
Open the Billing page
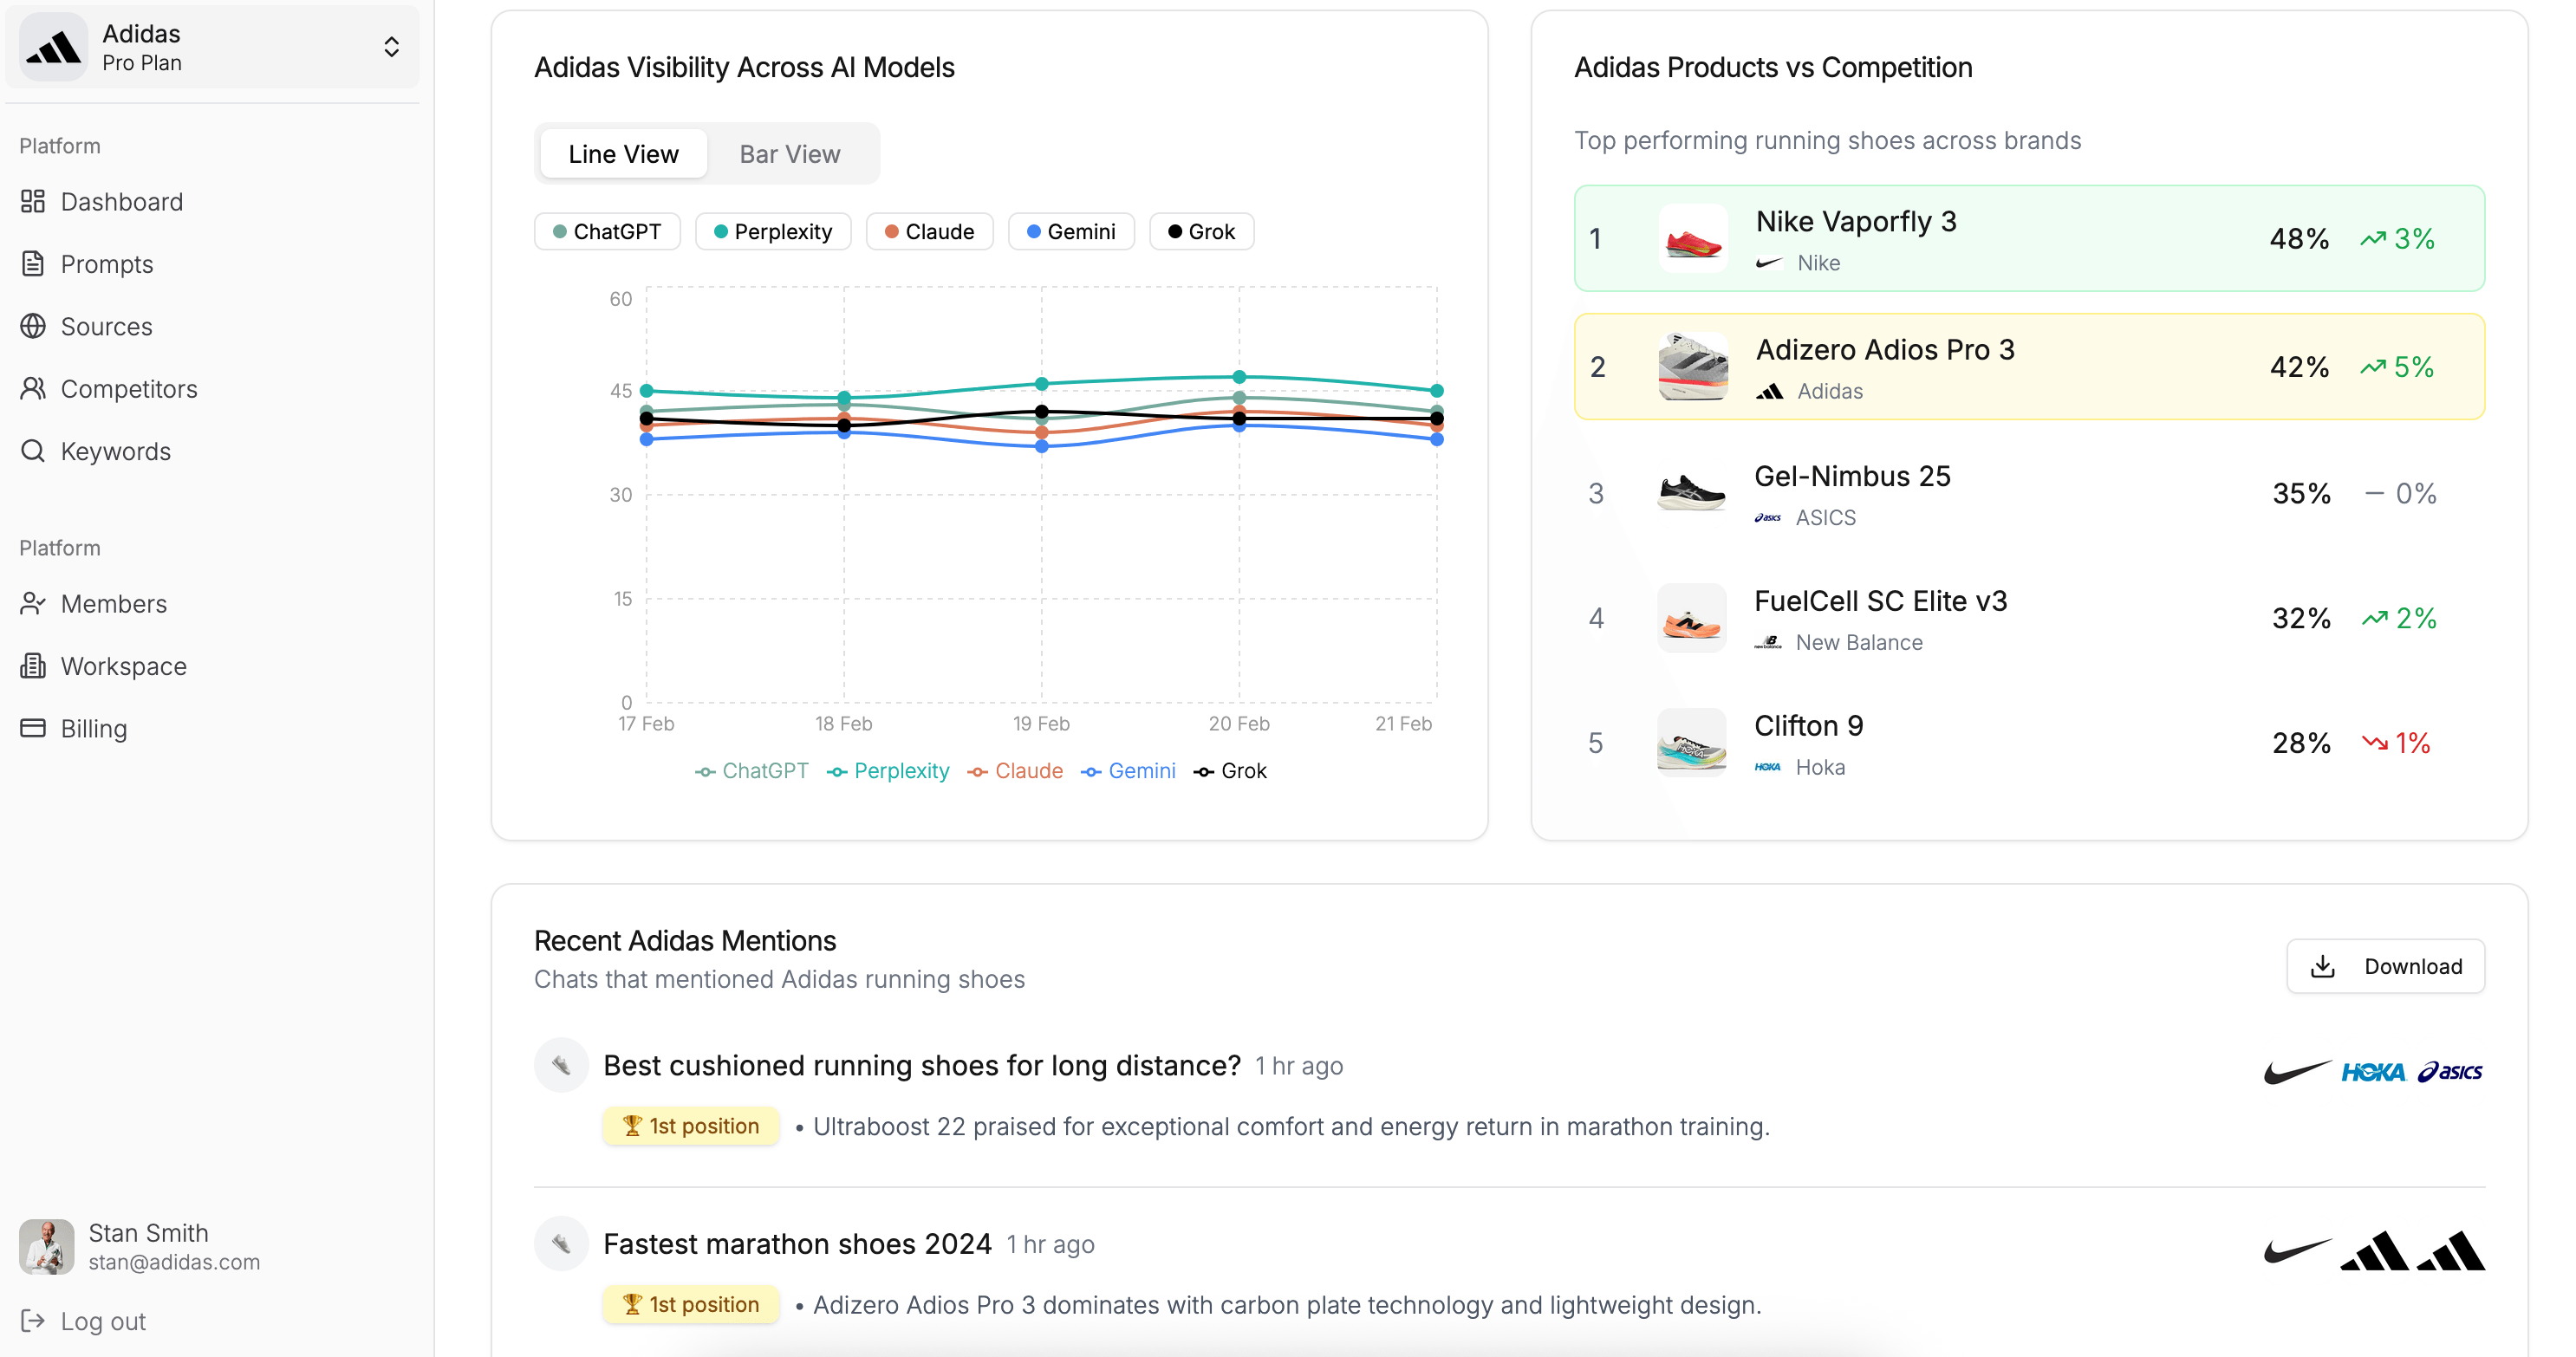coord(93,729)
